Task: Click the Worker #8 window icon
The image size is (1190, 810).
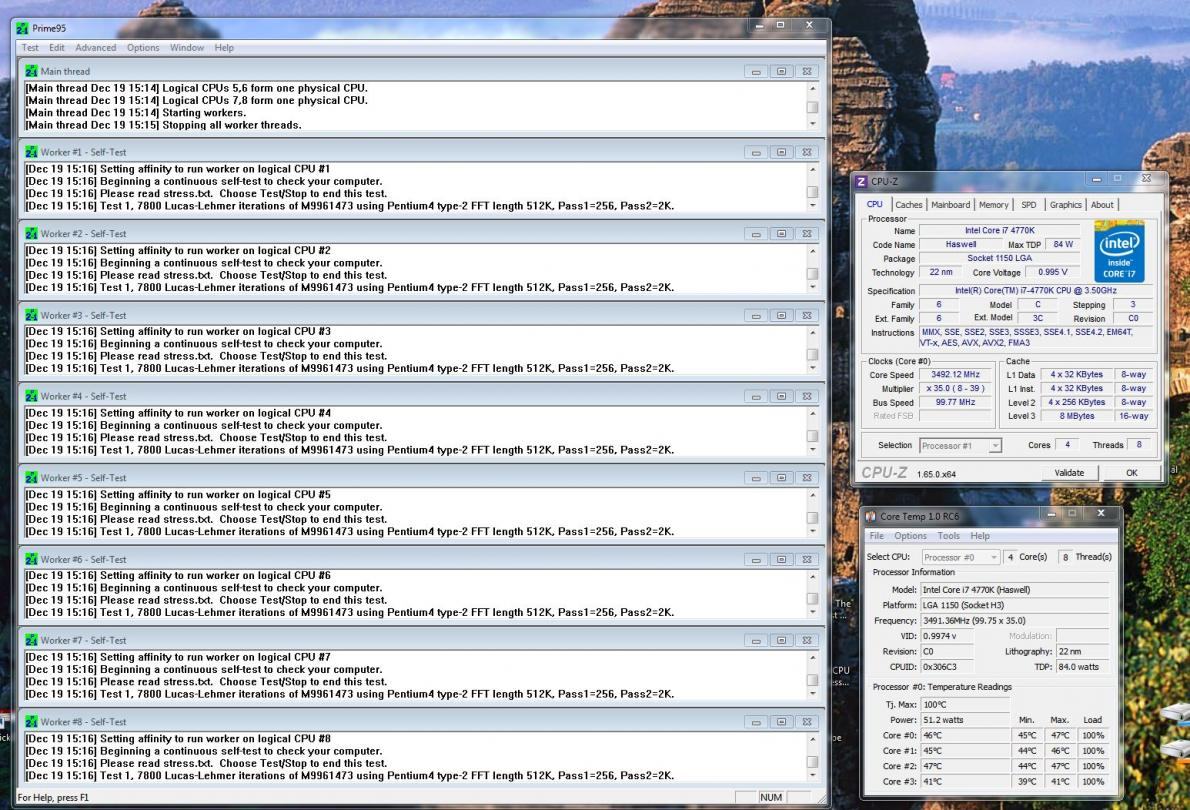Action: pos(31,722)
